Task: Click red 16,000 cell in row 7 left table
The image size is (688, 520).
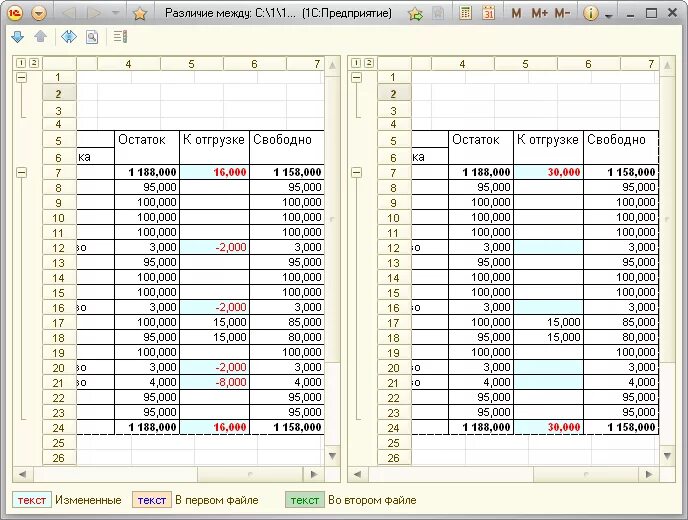Action: coord(215,172)
